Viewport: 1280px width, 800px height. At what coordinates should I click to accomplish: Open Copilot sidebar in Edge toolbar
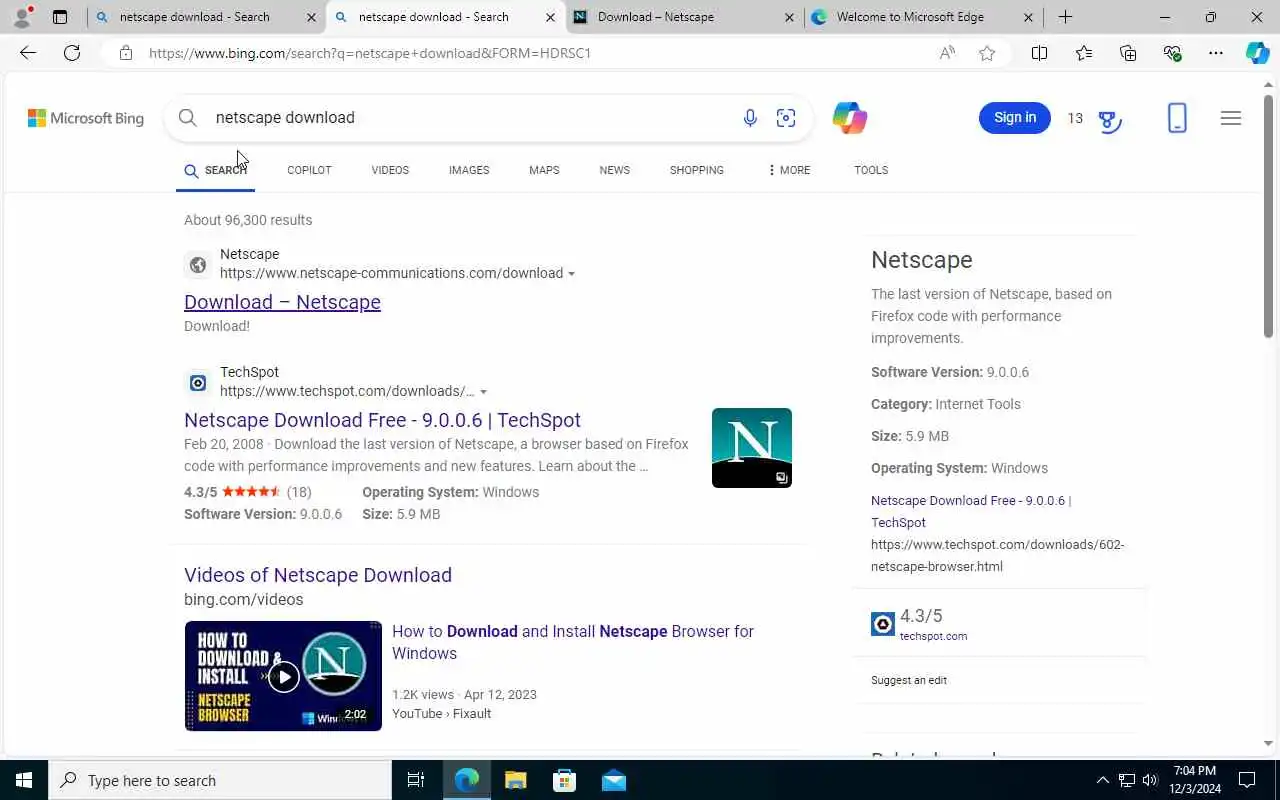pos(1257,53)
